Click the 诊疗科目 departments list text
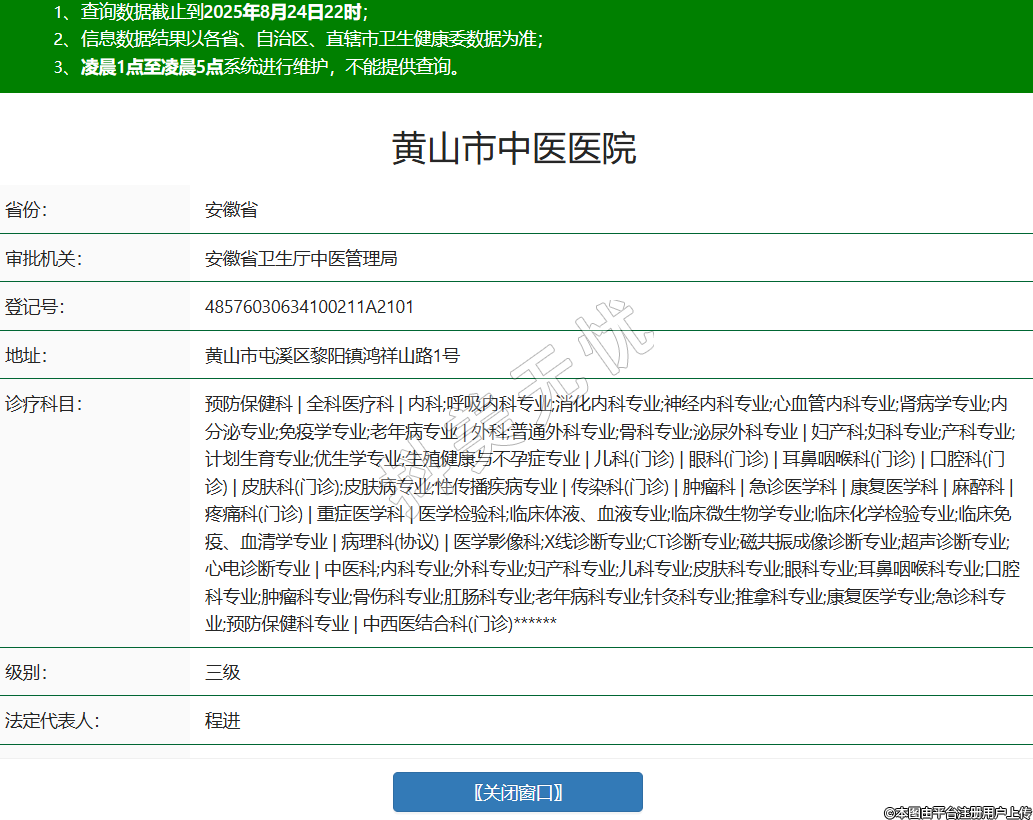Screen dimensions: 1033x820 (610, 513)
